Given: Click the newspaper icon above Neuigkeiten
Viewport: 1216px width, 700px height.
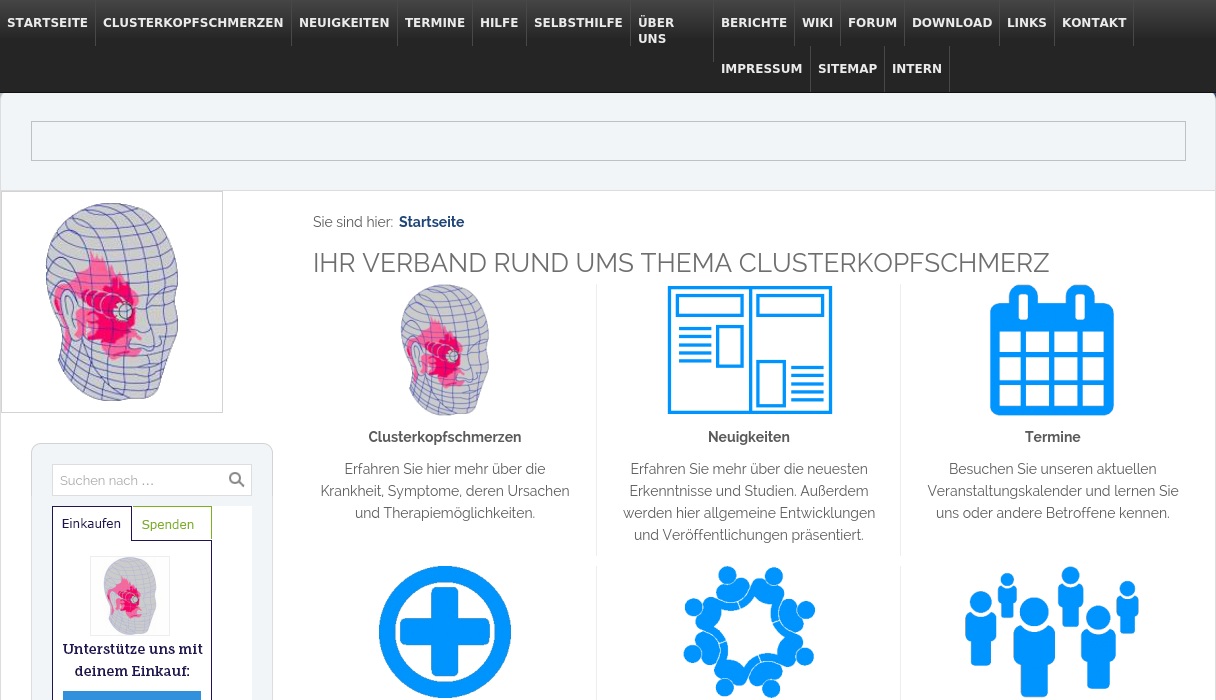Looking at the screenshot, I should (x=749, y=350).
